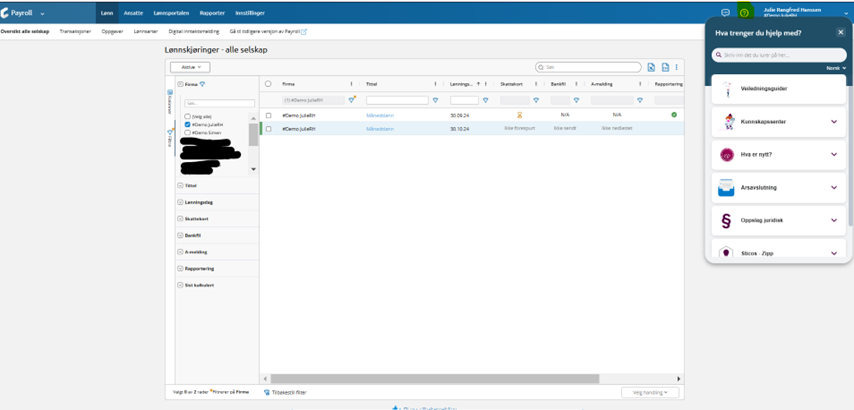Open the Transaksjoner sub-menu item
854x410 pixels.
point(75,31)
